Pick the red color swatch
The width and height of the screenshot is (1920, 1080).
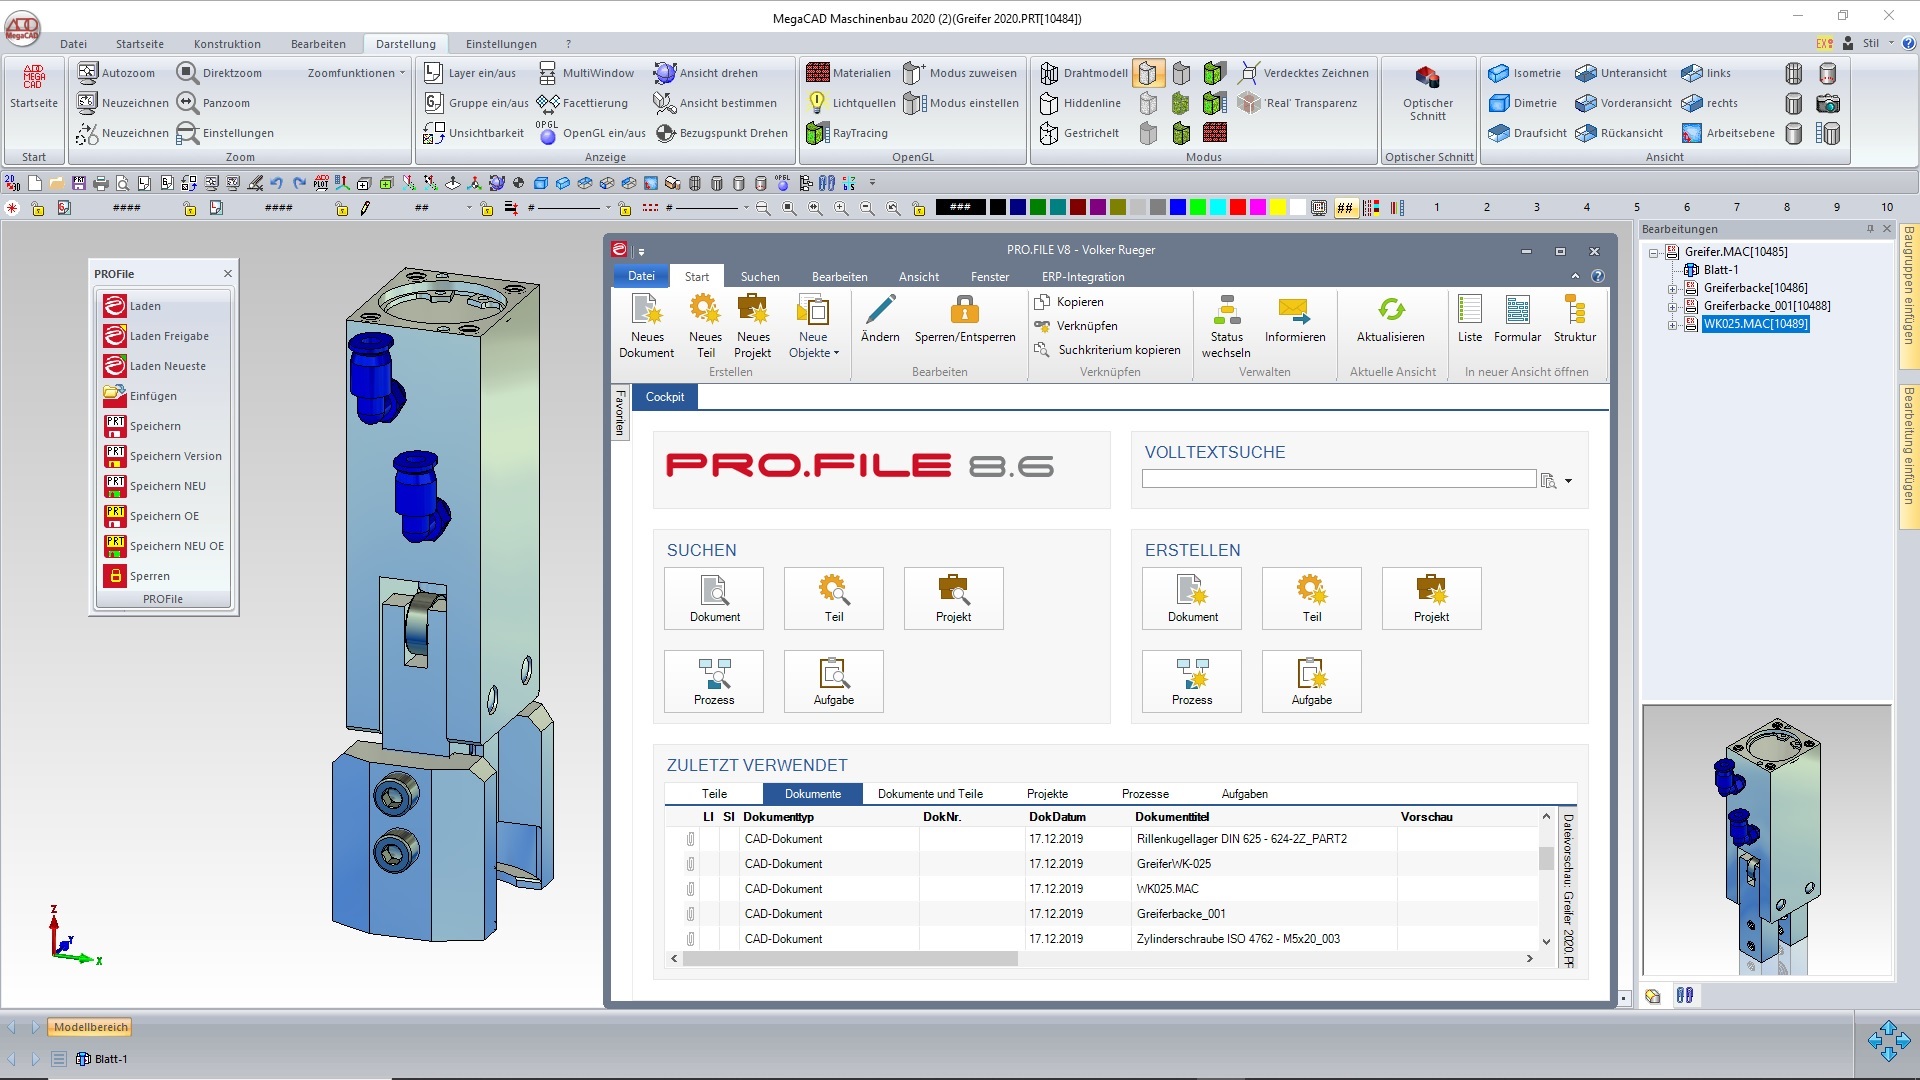click(x=1237, y=207)
